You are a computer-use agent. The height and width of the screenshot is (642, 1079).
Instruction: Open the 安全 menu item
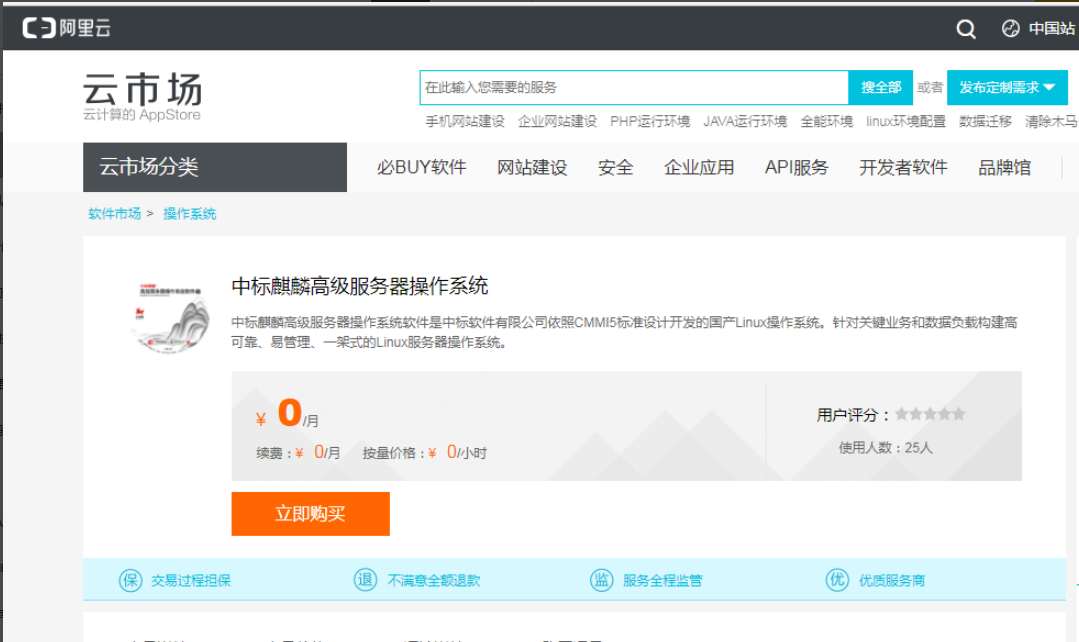click(x=615, y=167)
